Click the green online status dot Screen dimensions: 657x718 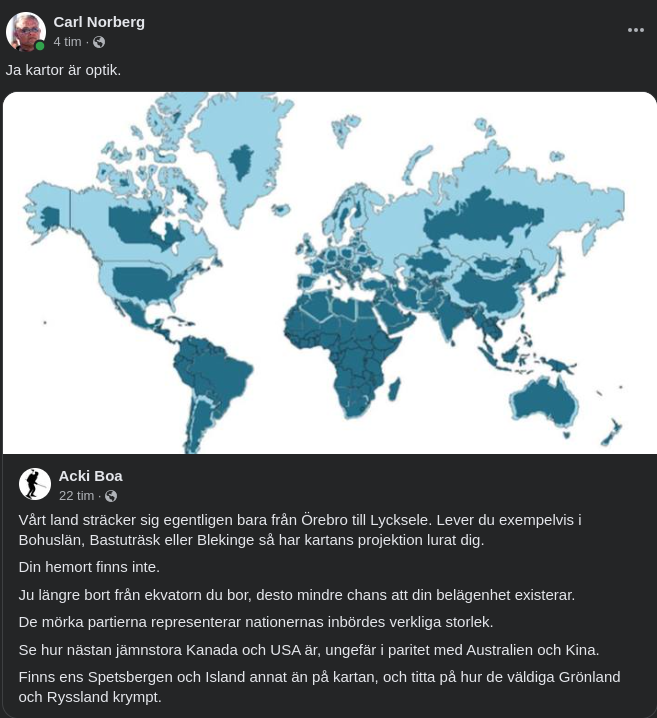[40, 46]
